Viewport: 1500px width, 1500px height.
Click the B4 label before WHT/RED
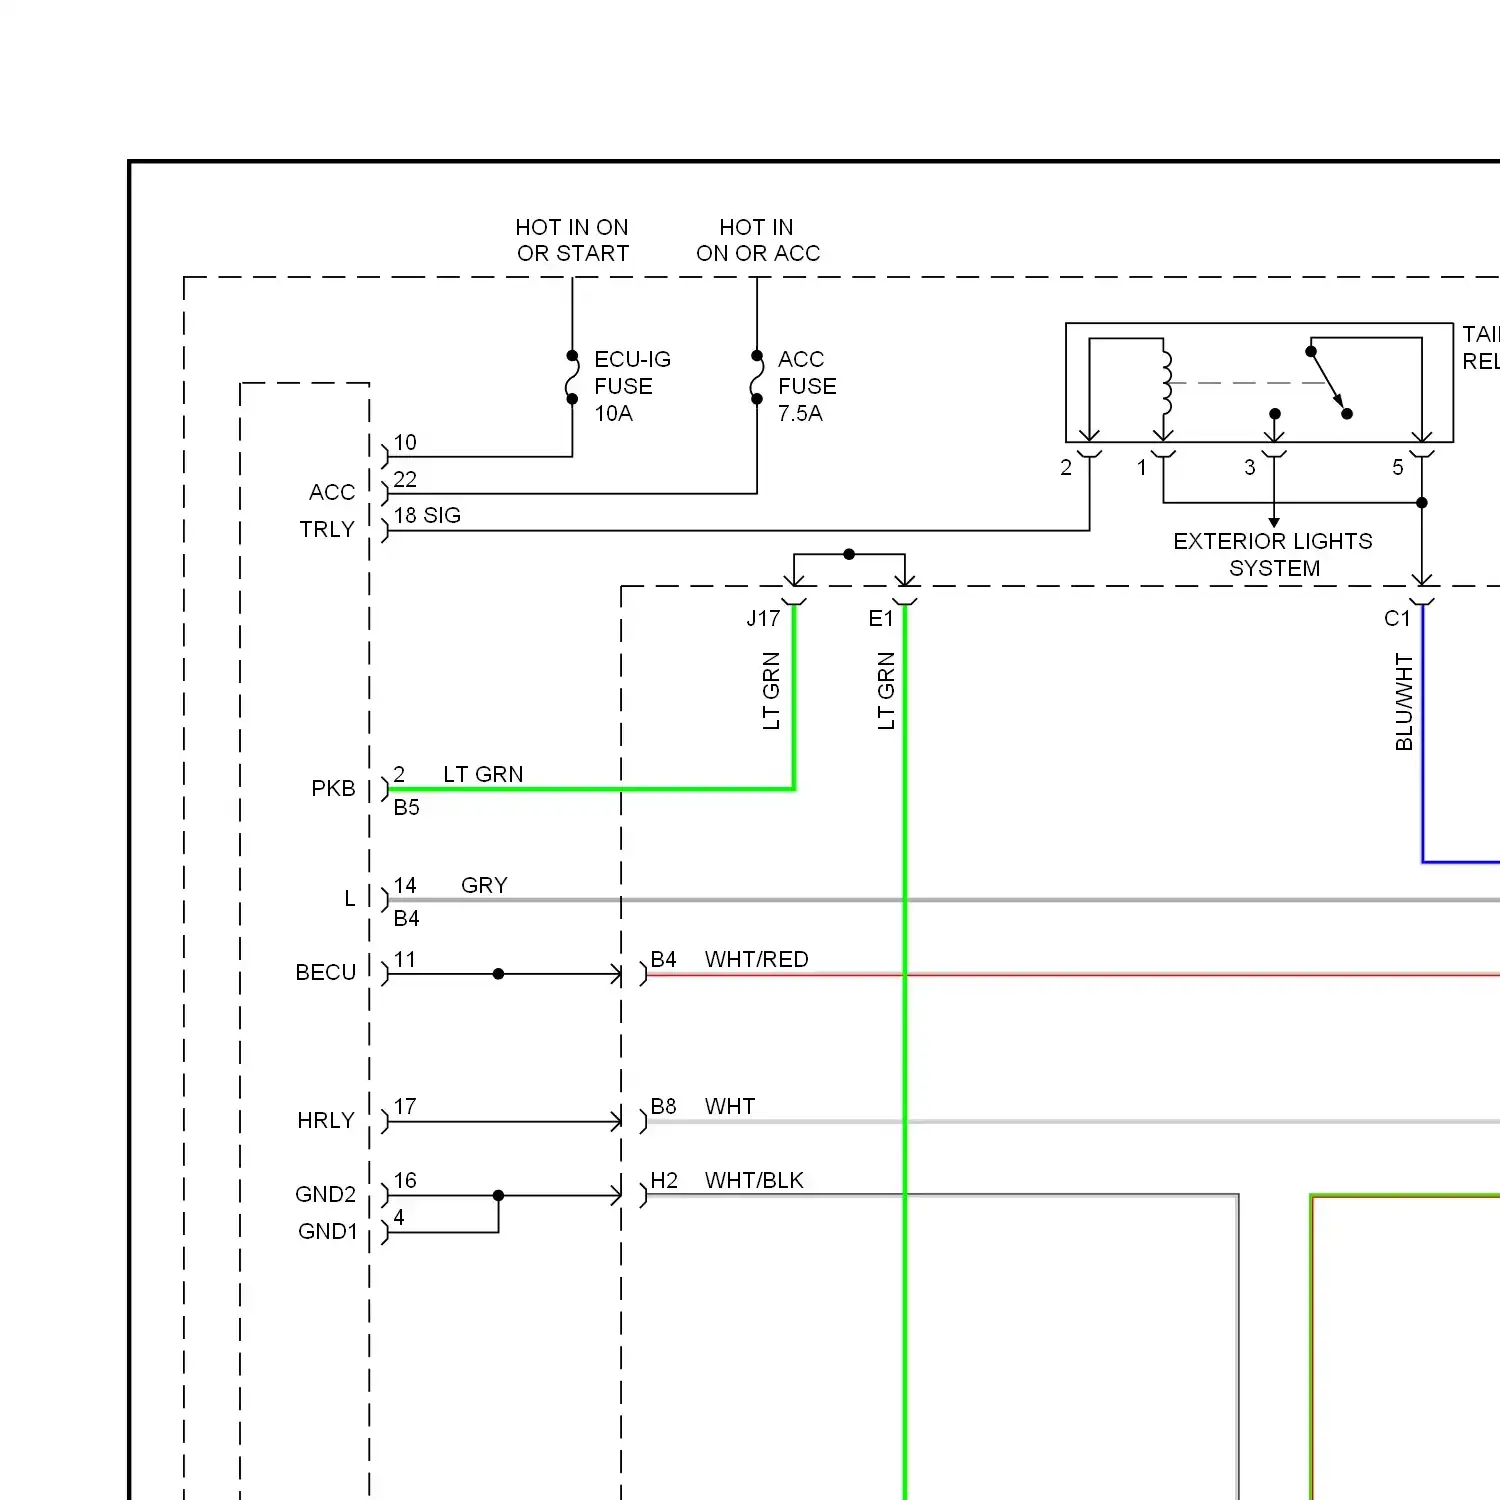pyautogui.click(x=664, y=959)
